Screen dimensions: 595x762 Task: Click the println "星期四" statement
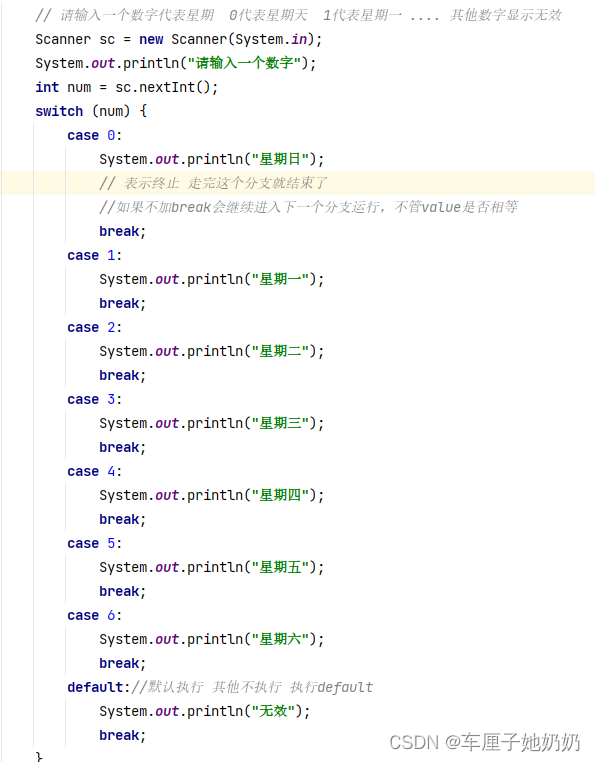(x=211, y=495)
